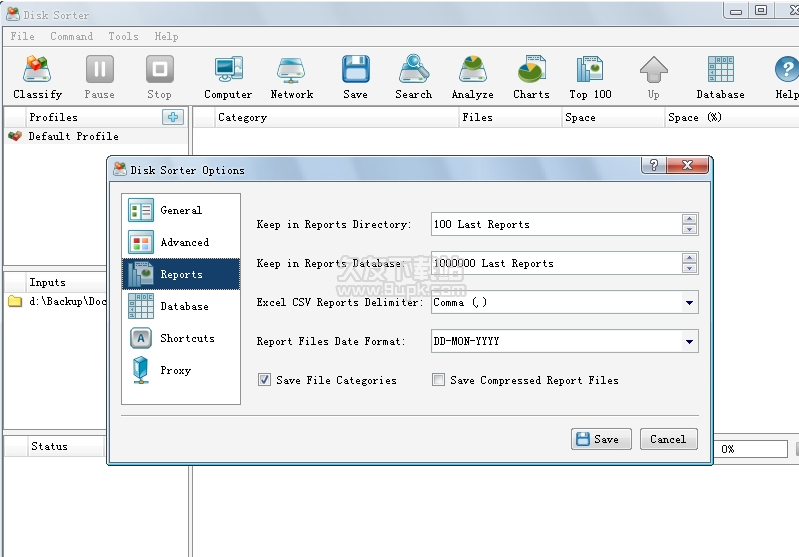799x557 pixels.
Task: Click the 0% progress bar
Action: point(751,449)
